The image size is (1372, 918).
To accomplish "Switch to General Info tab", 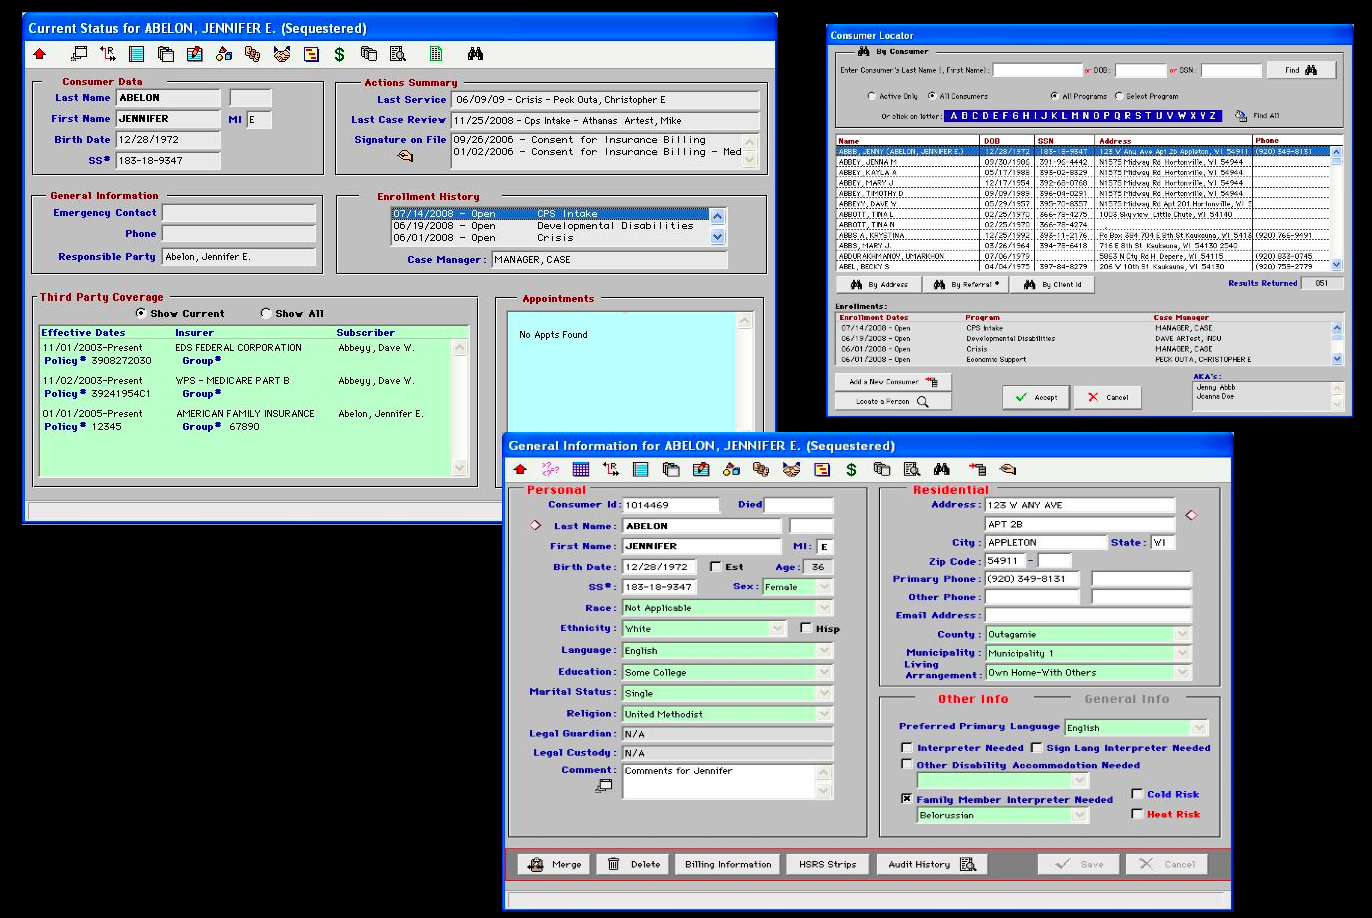I will (x=1127, y=699).
